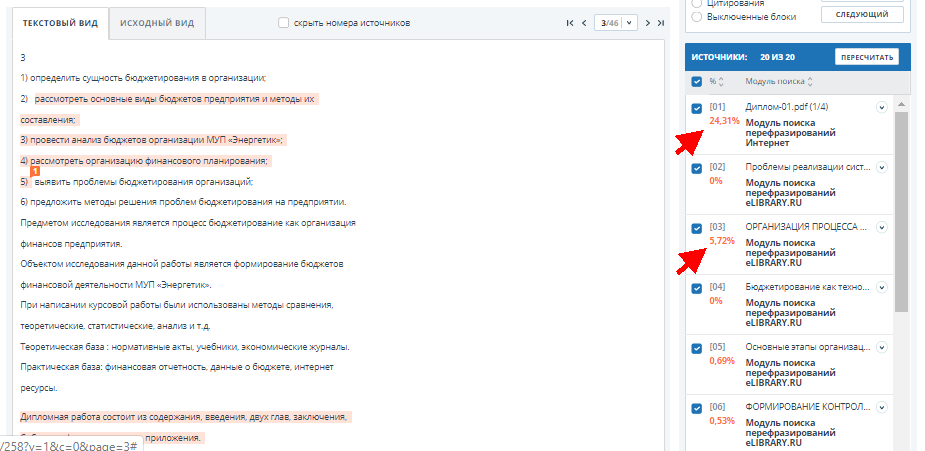Expand source Проблемы реализации сист details
The image size is (925, 451).
(x=881, y=167)
